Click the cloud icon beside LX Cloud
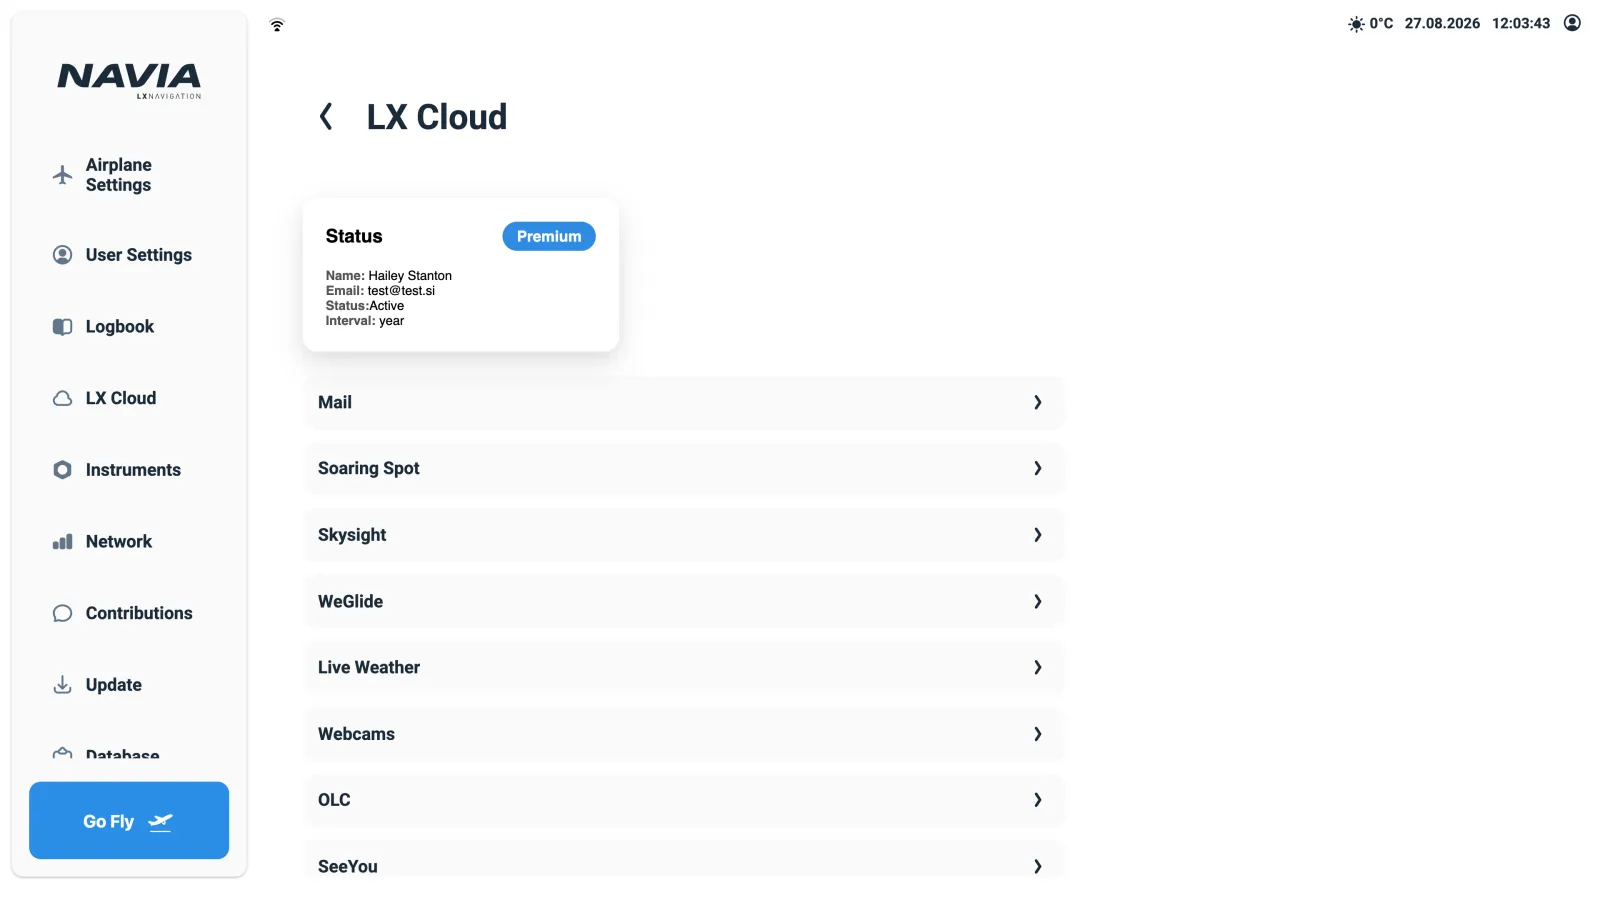The height and width of the screenshot is (900, 1600). 62,398
